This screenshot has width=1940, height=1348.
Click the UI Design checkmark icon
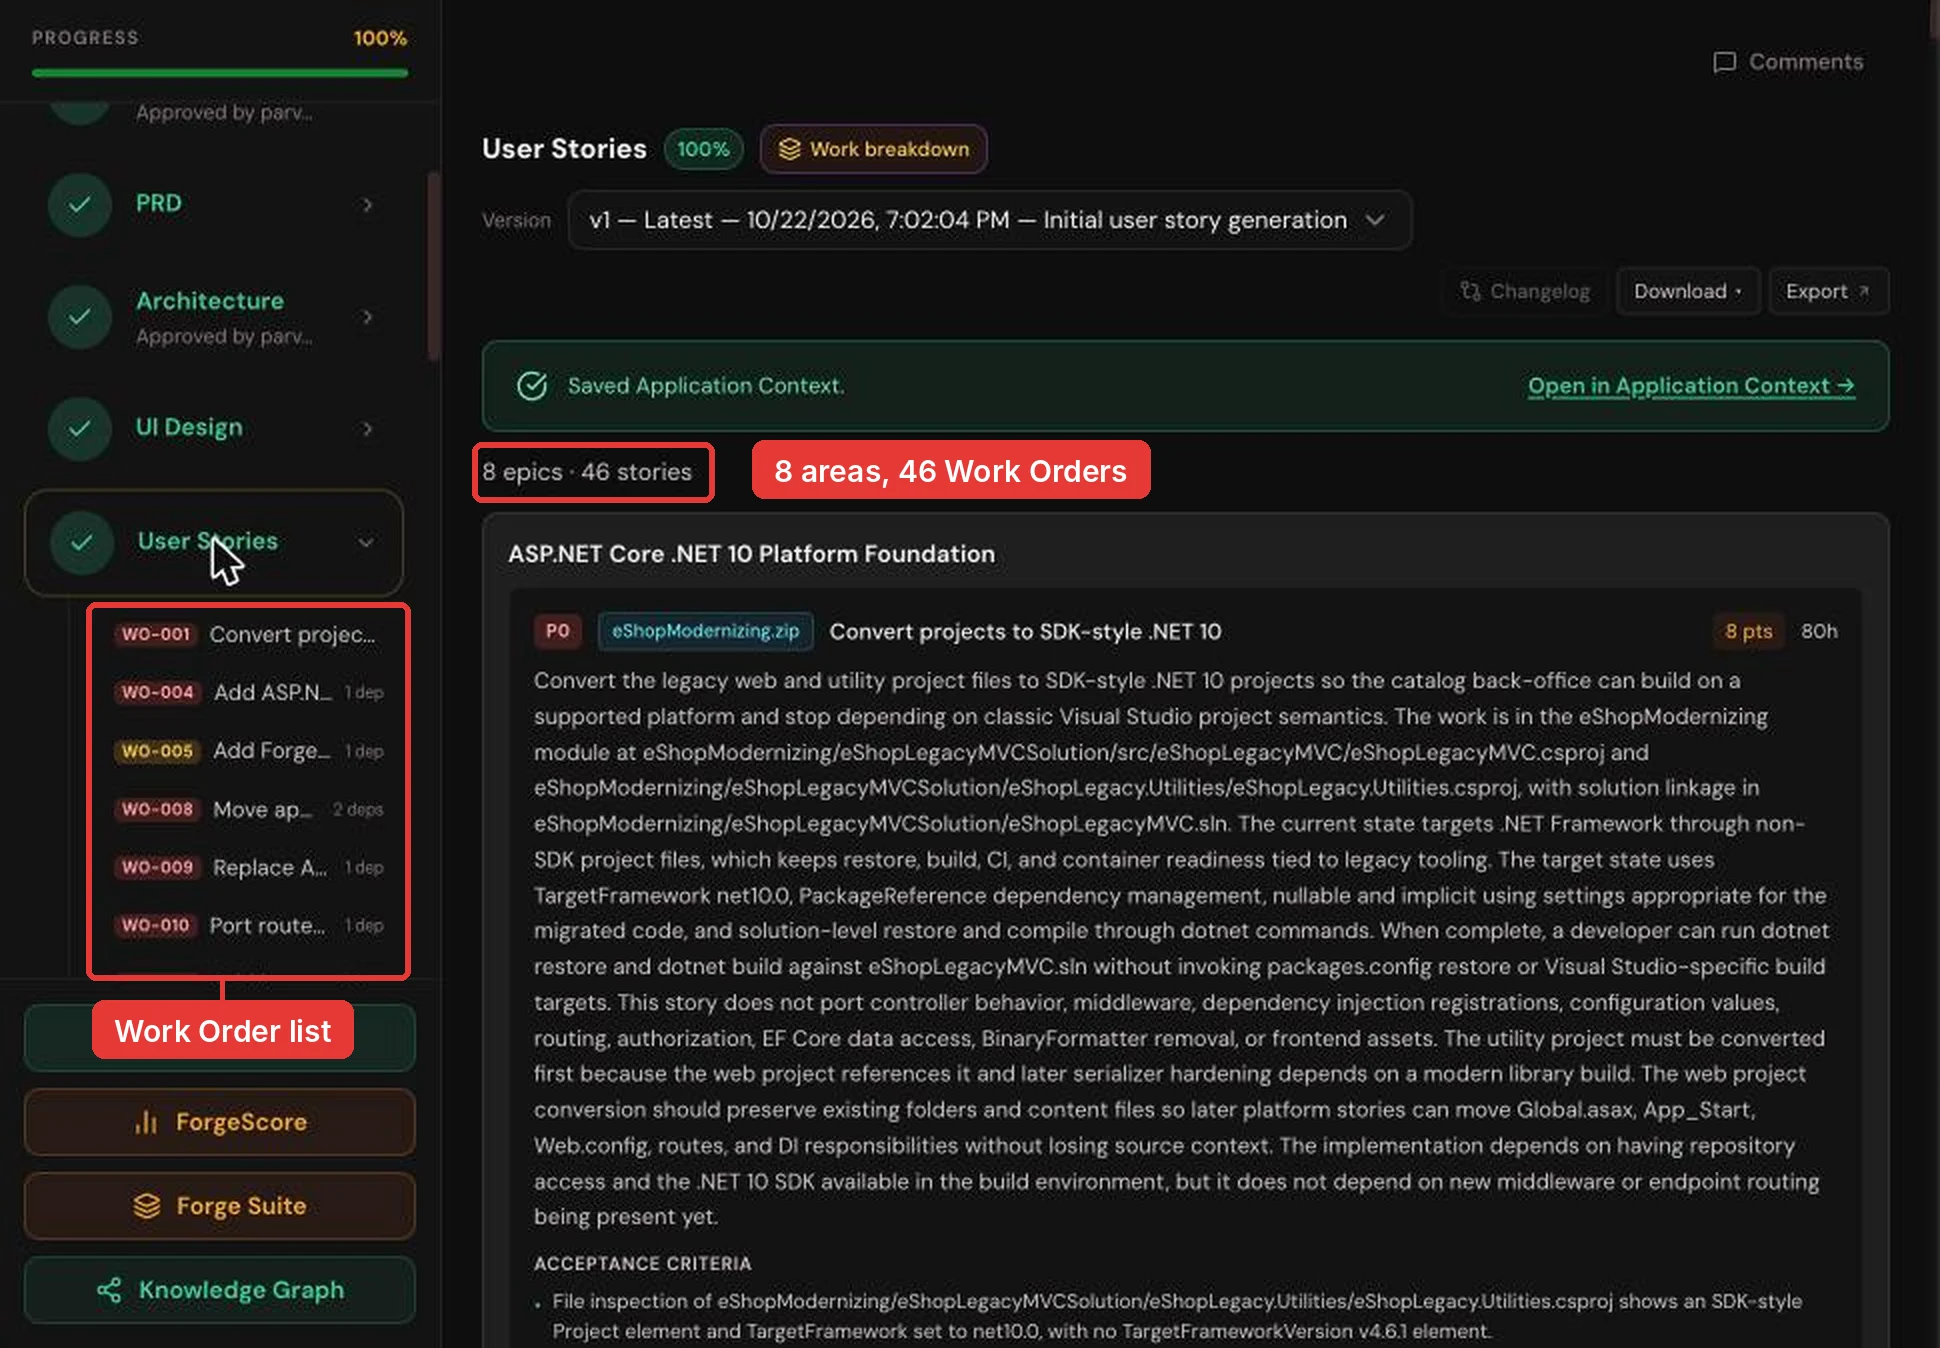(80, 428)
